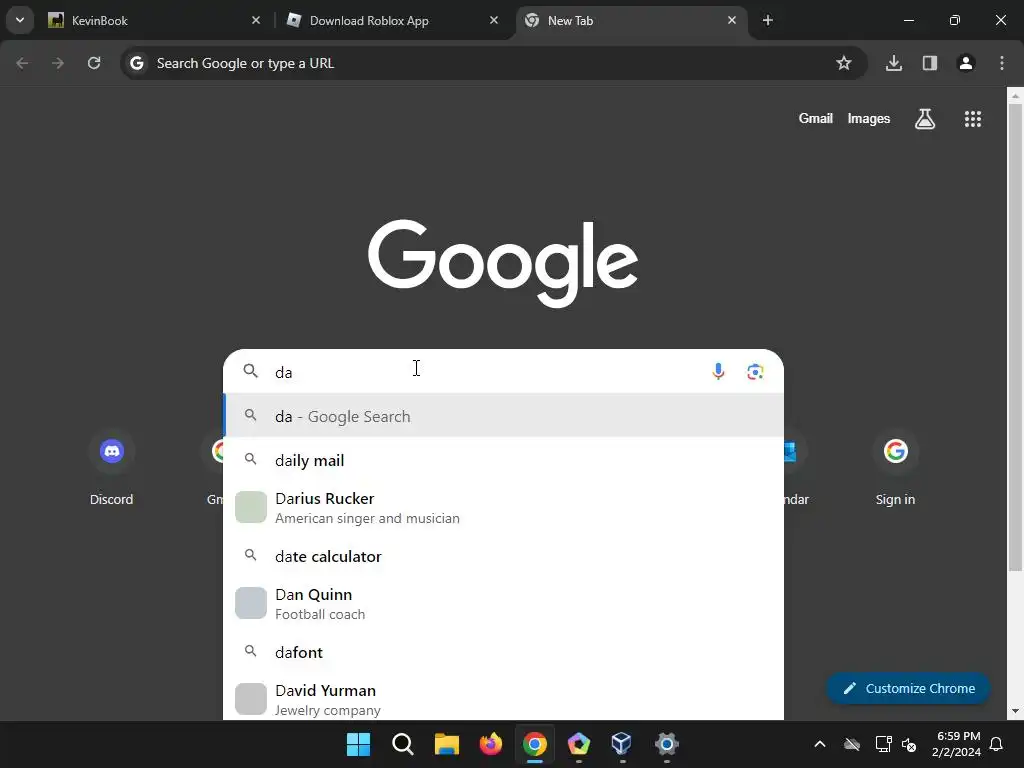The width and height of the screenshot is (1024, 768).
Task: Open the VirtualBox cube taskbar icon
Action: 622,744
